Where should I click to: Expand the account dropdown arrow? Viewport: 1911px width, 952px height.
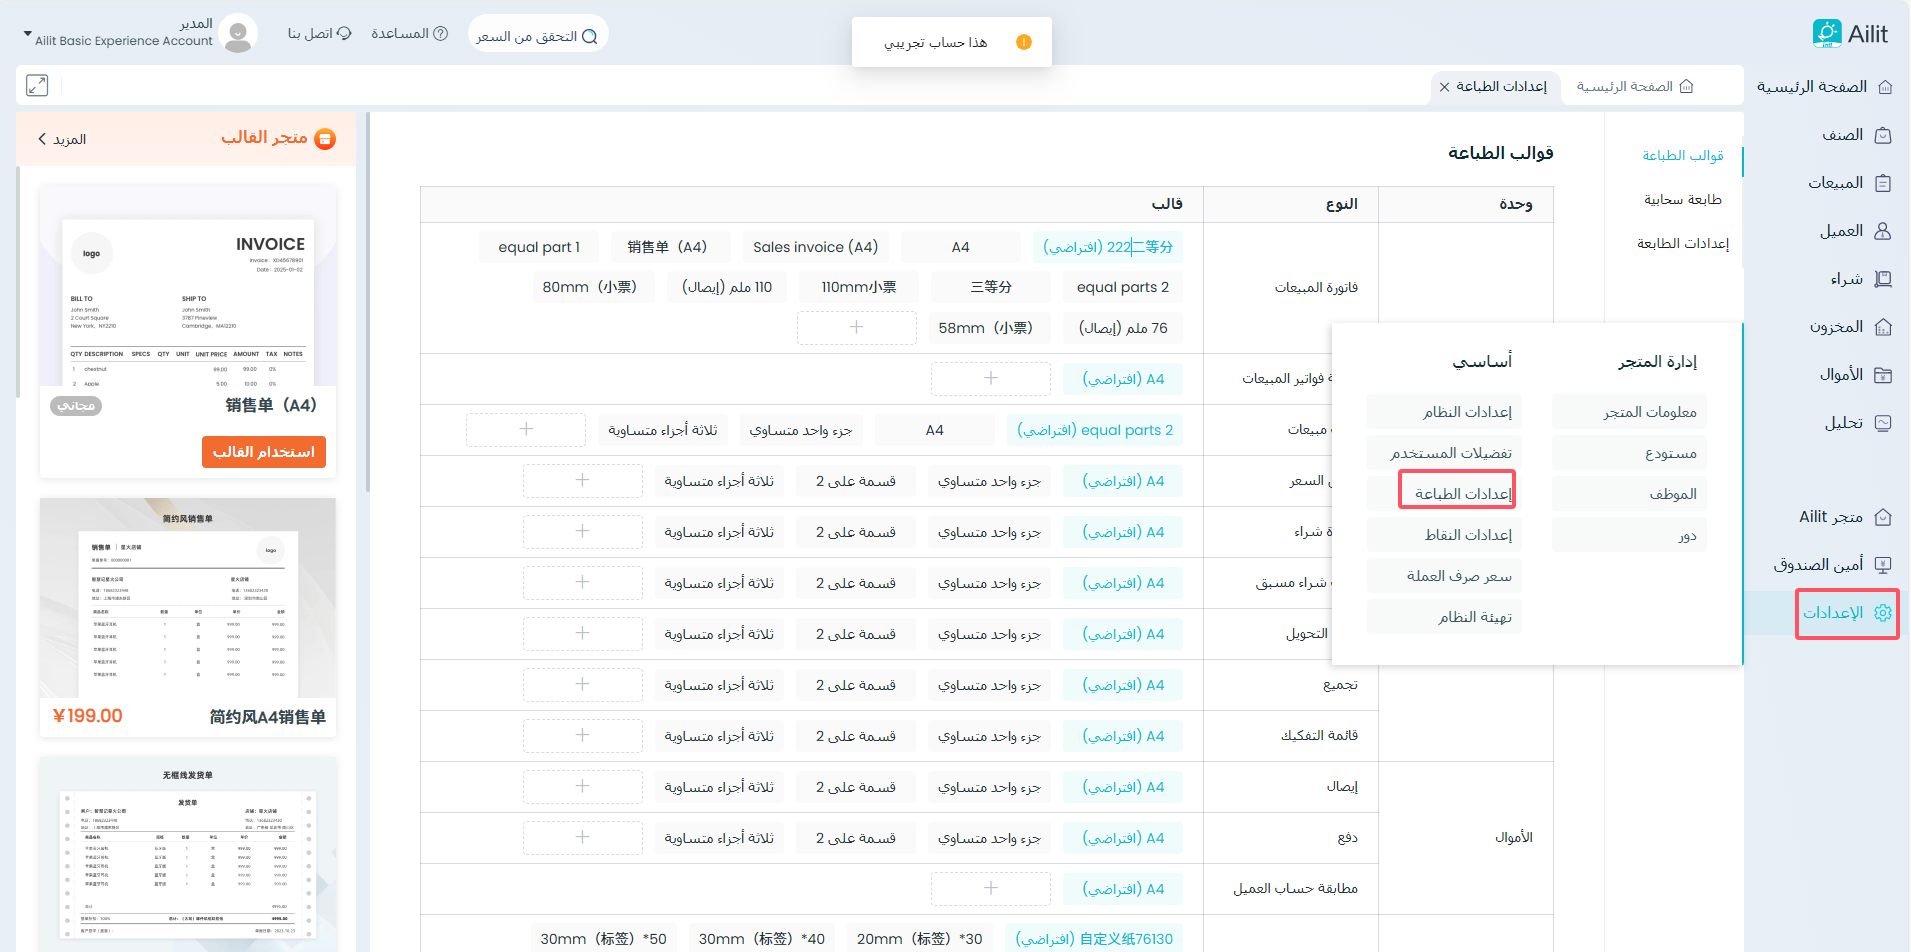27,34
